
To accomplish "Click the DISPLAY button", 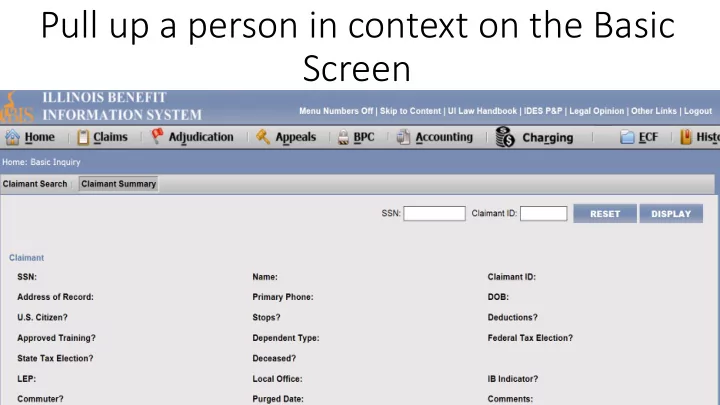I will (671, 214).
